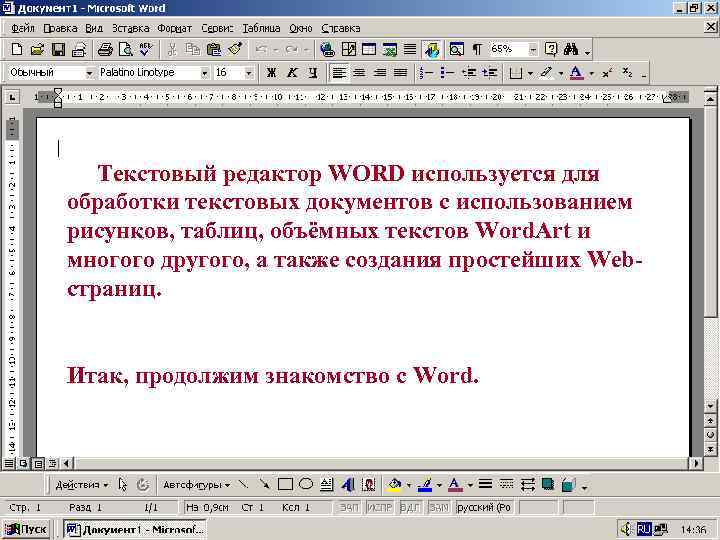Image resolution: width=720 pixels, height=540 pixels.
Task: Click the RU language indicator
Action: (x=643, y=529)
